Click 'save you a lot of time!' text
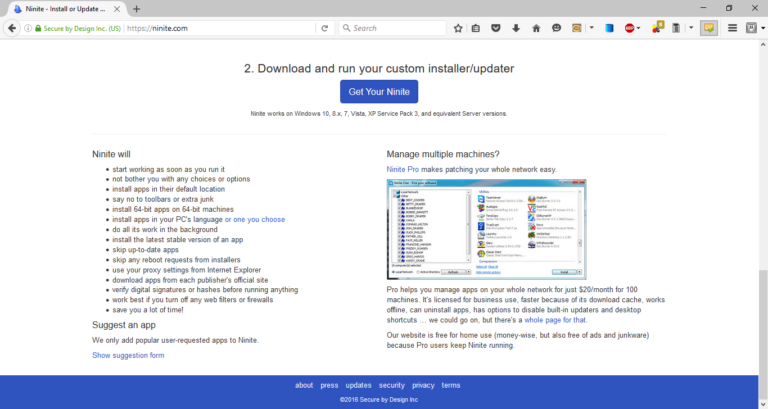This screenshot has width=768, height=409. tap(148, 310)
